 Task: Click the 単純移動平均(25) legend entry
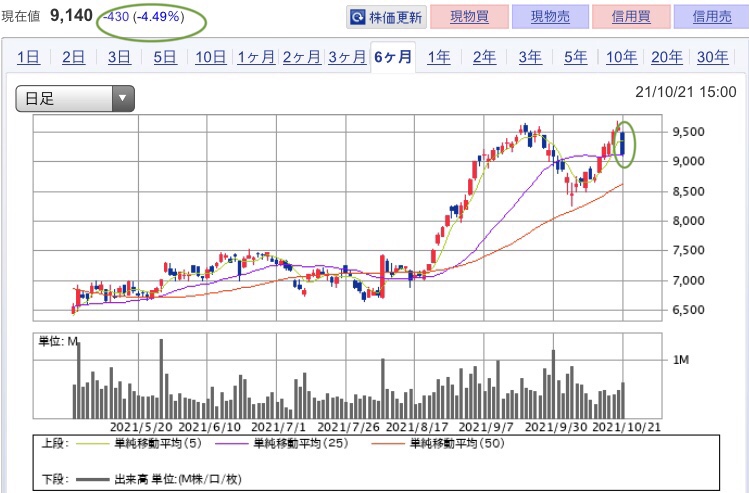click(282, 444)
